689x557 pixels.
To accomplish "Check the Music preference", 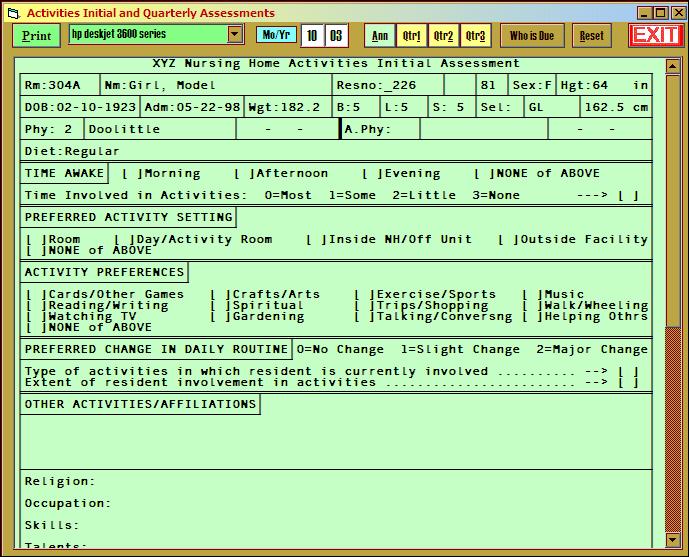I will (533, 294).
